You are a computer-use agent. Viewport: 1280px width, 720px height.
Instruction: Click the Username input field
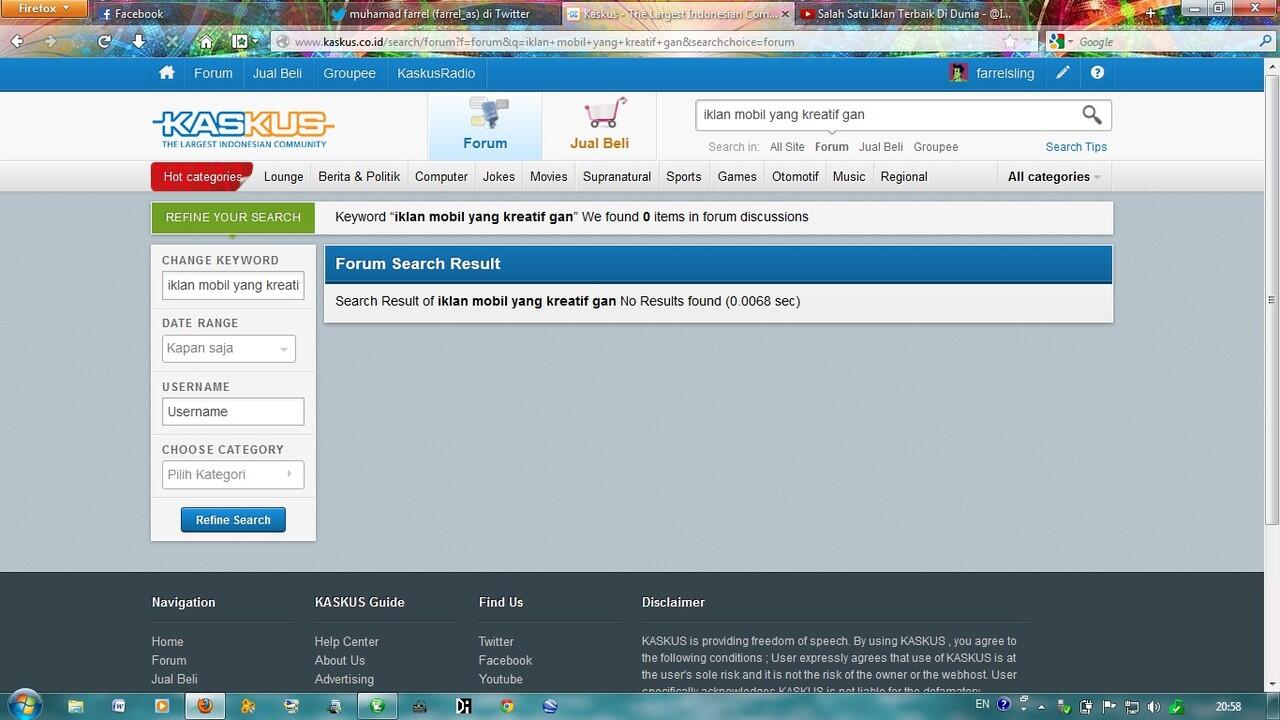pos(233,411)
